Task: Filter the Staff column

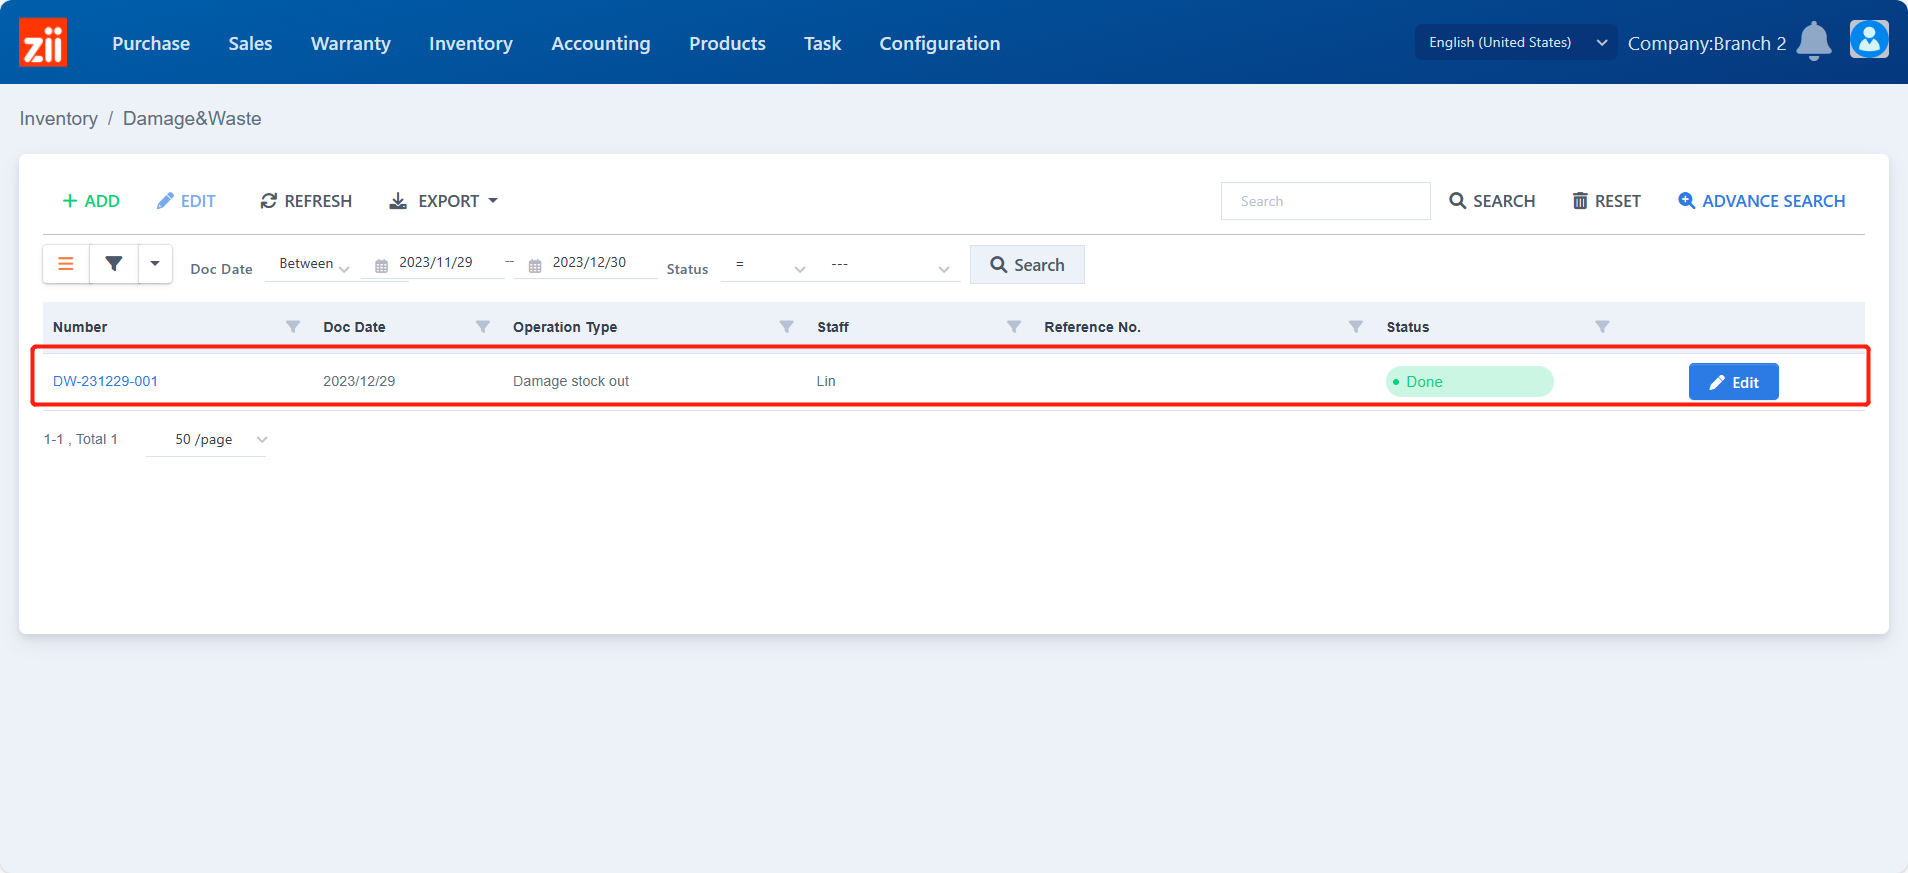Action: (1014, 327)
